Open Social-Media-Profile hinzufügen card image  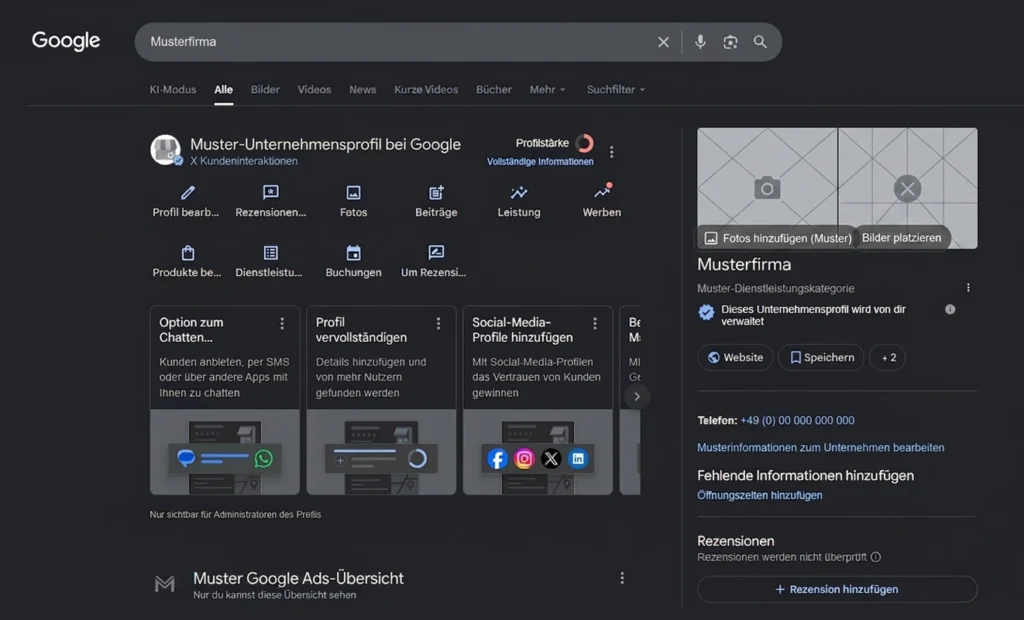(537, 452)
